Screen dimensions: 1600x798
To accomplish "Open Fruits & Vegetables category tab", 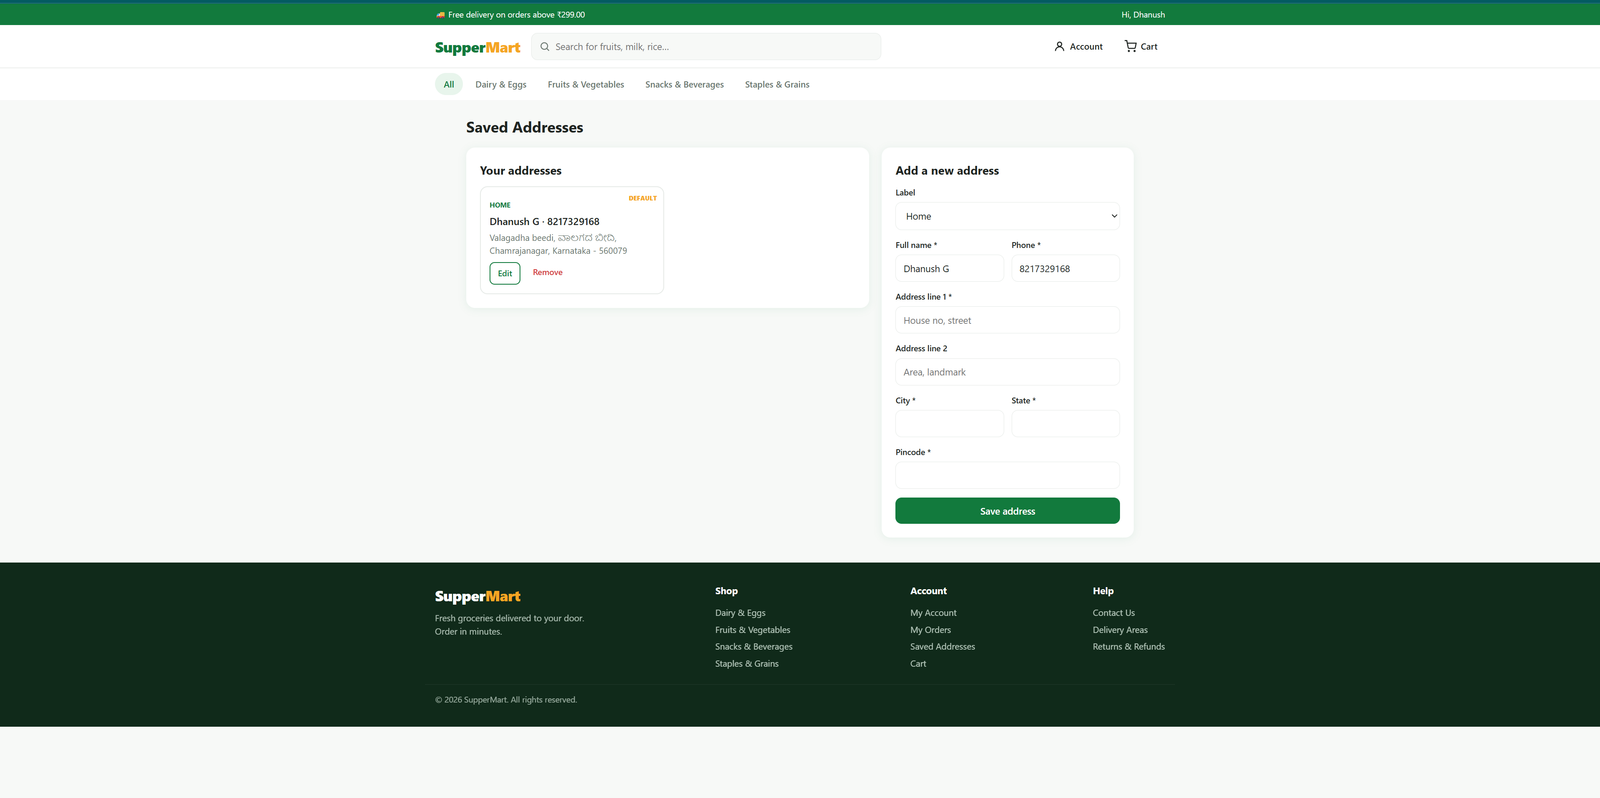I will 586,85.
